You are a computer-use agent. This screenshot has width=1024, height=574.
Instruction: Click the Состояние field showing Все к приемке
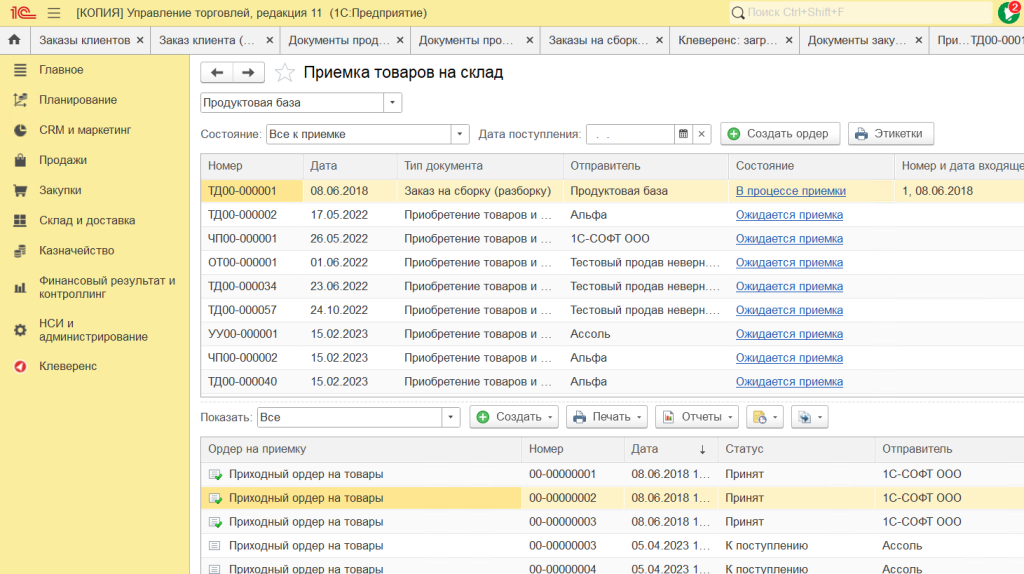click(359, 134)
